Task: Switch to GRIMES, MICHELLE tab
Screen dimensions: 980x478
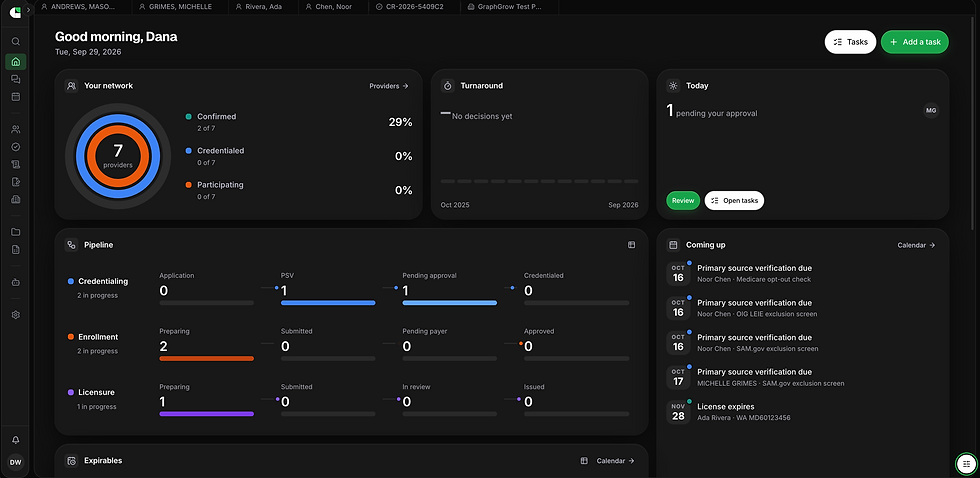Action: pos(176,7)
